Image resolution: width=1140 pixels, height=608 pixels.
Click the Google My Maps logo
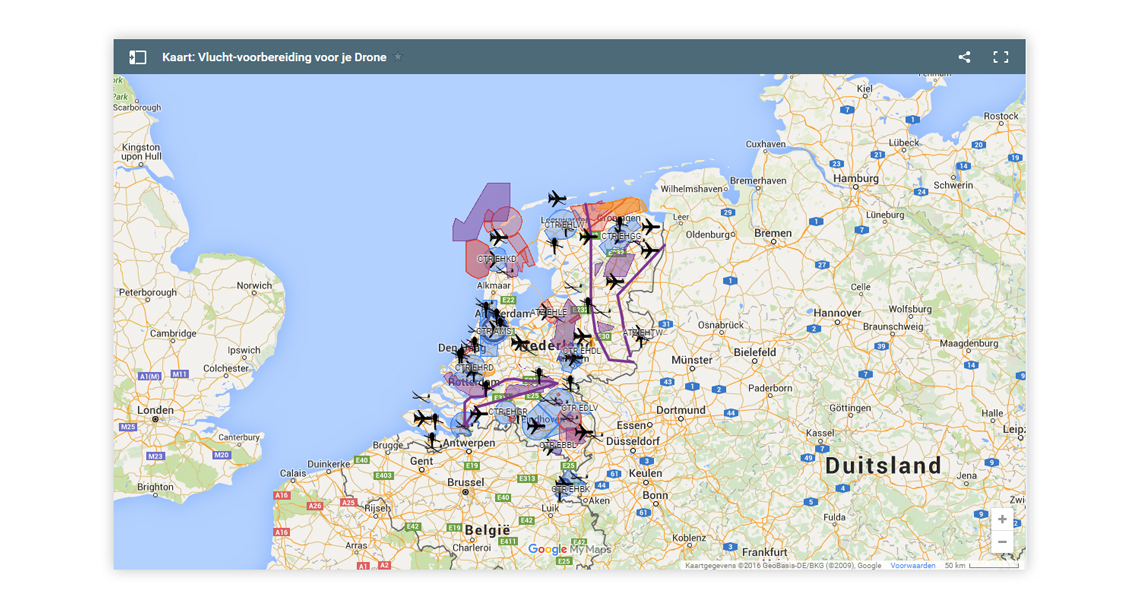pyautogui.click(x=568, y=549)
